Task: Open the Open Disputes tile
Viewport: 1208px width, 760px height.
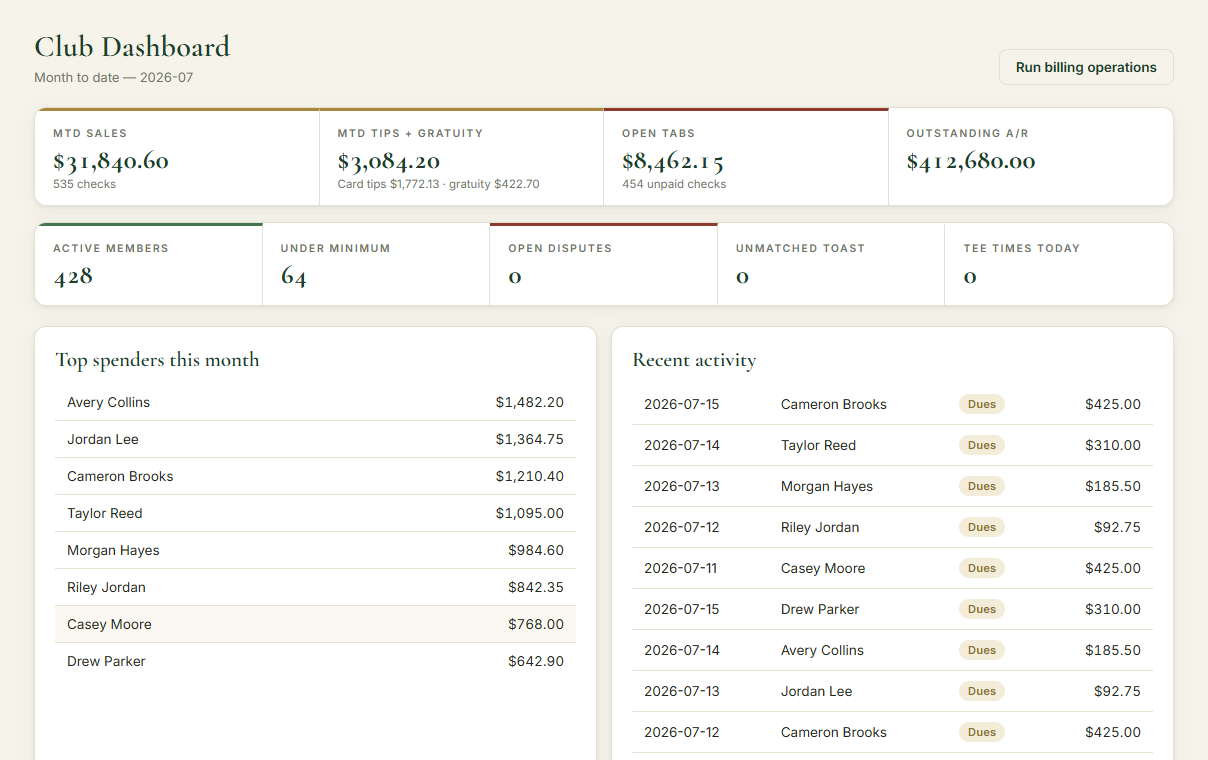Action: click(x=604, y=264)
